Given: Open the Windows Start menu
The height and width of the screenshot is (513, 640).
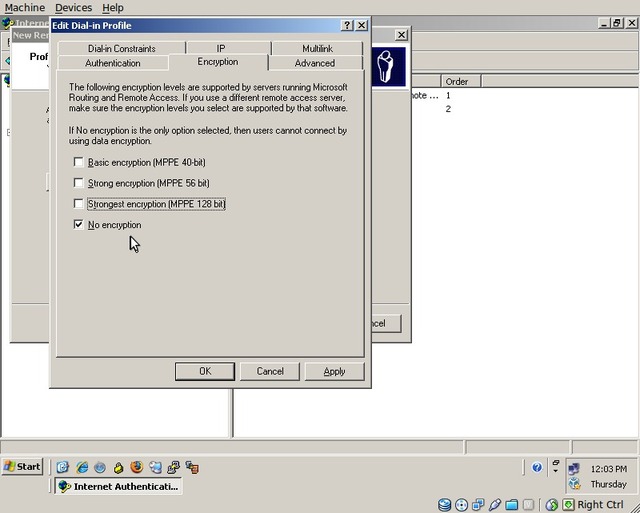Looking at the screenshot, I should click(x=23, y=467).
